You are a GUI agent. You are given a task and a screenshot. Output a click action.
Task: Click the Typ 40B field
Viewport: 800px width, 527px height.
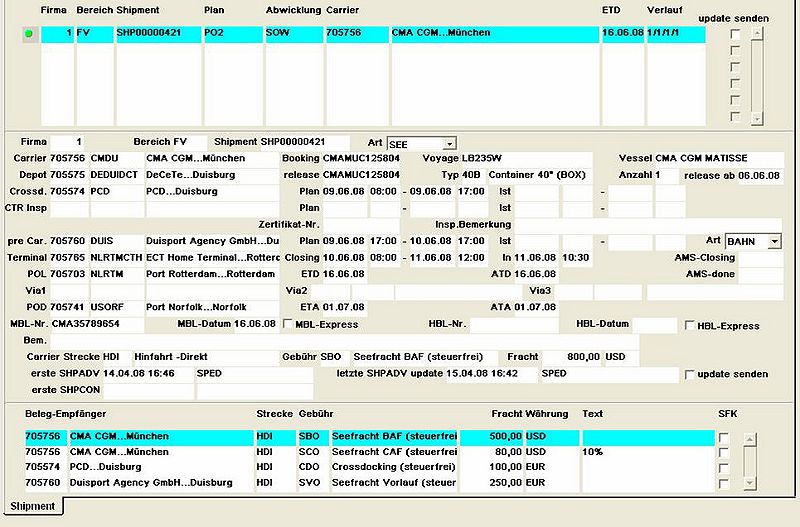tap(473, 174)
